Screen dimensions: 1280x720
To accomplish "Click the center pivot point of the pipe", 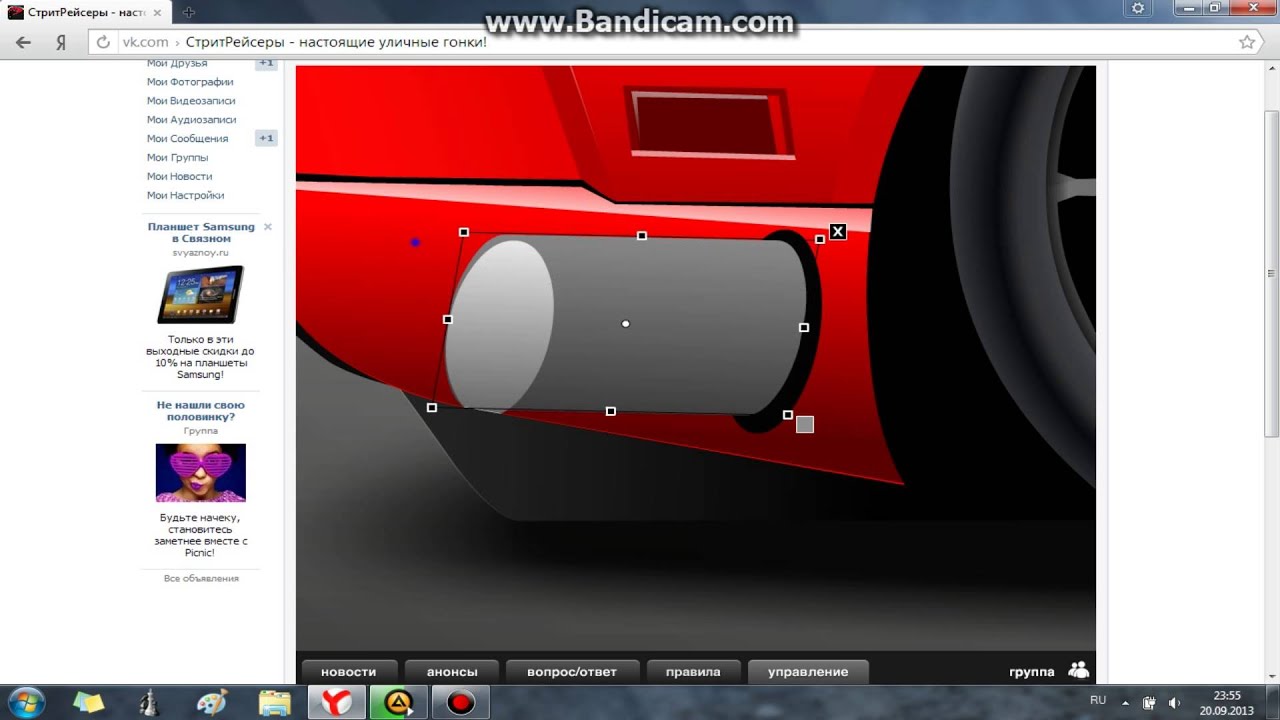I will click(626, 324).
